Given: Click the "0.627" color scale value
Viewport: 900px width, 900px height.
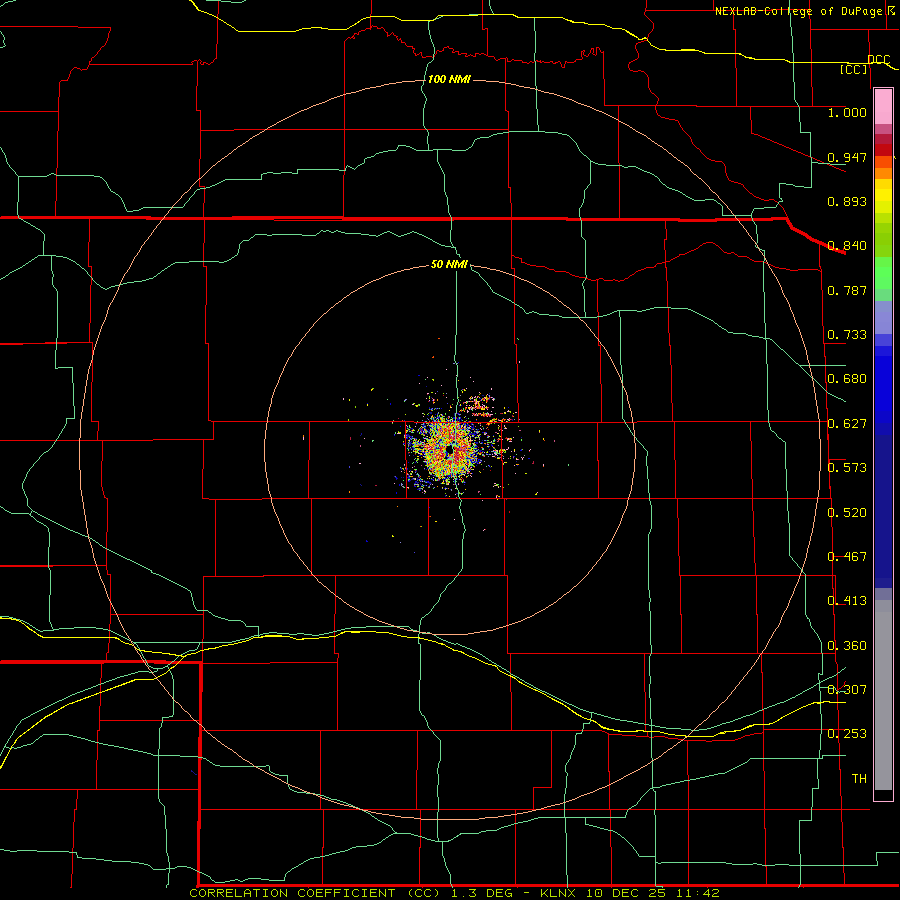Looking at the screenshot, I should pos(847,424).
